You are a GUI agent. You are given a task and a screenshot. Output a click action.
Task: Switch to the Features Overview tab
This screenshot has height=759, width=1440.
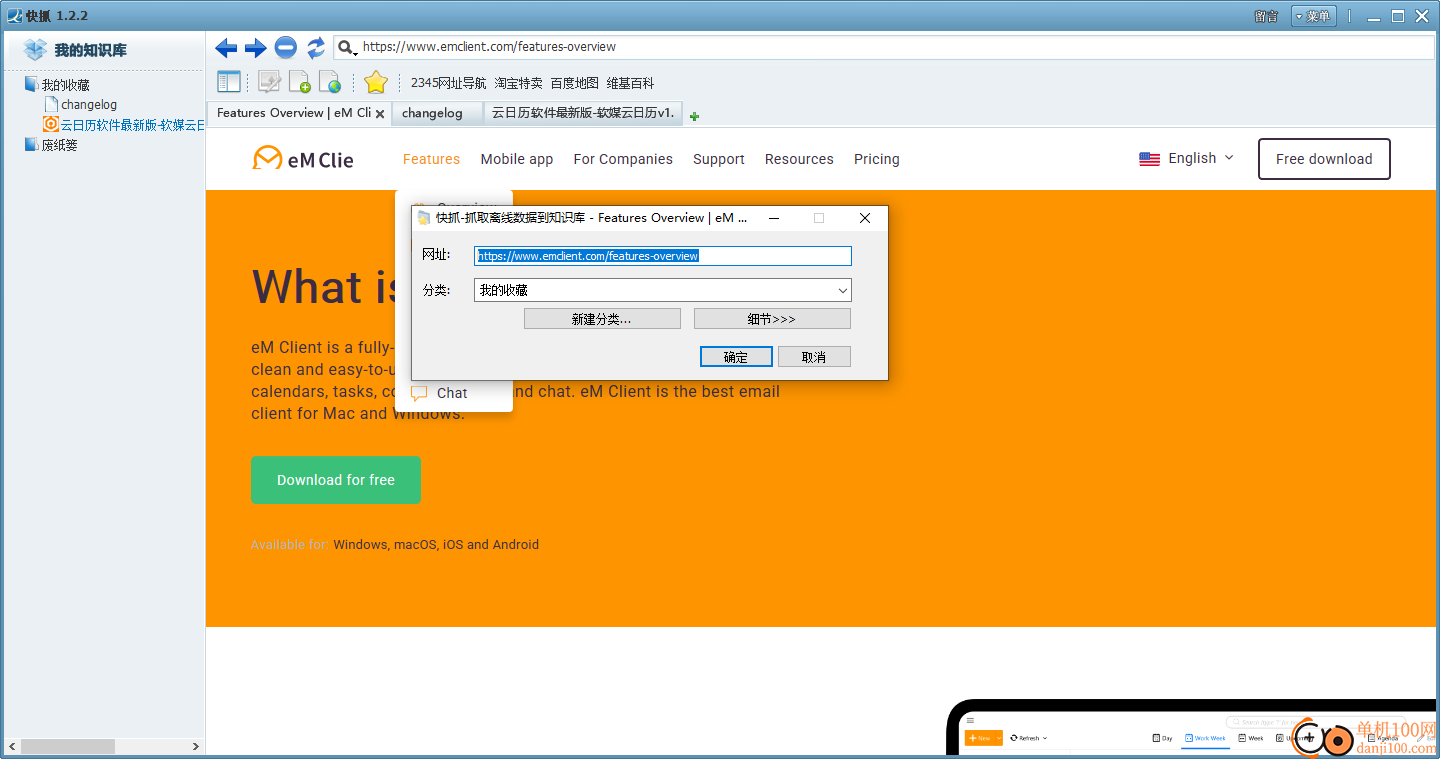click(293, 113)
